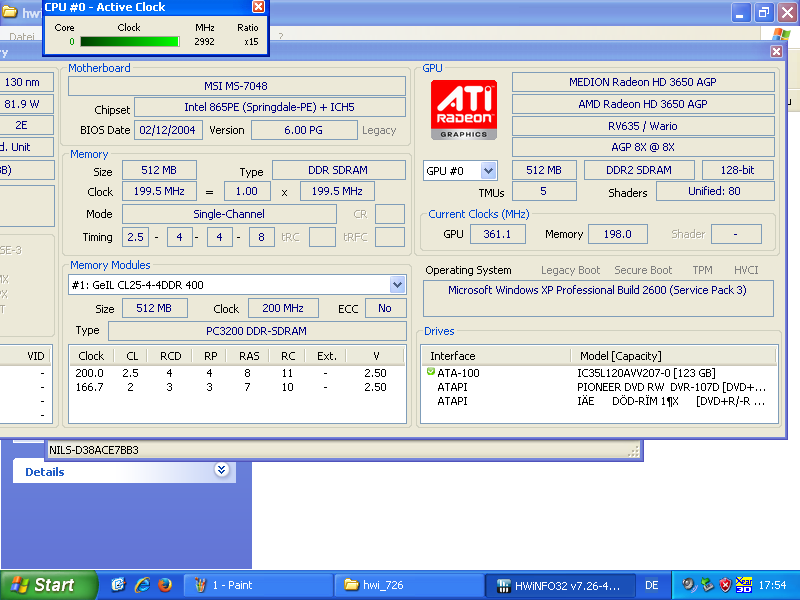This screenshot has height=600, width=800.
Task: Switch to HWiNFO32 v7.26 taskbar button
Action: [560, 585]
